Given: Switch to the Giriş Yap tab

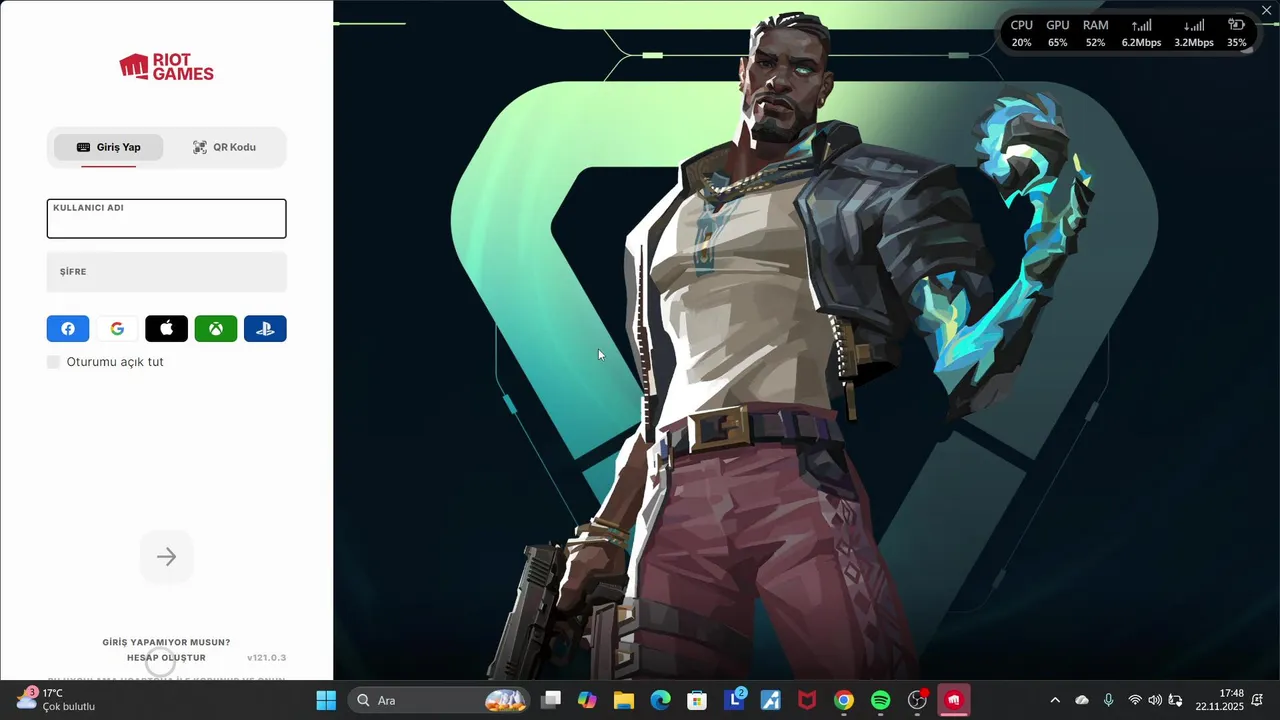Looking at the screenshot, I should pyautogui.click(x=108, y=147).
